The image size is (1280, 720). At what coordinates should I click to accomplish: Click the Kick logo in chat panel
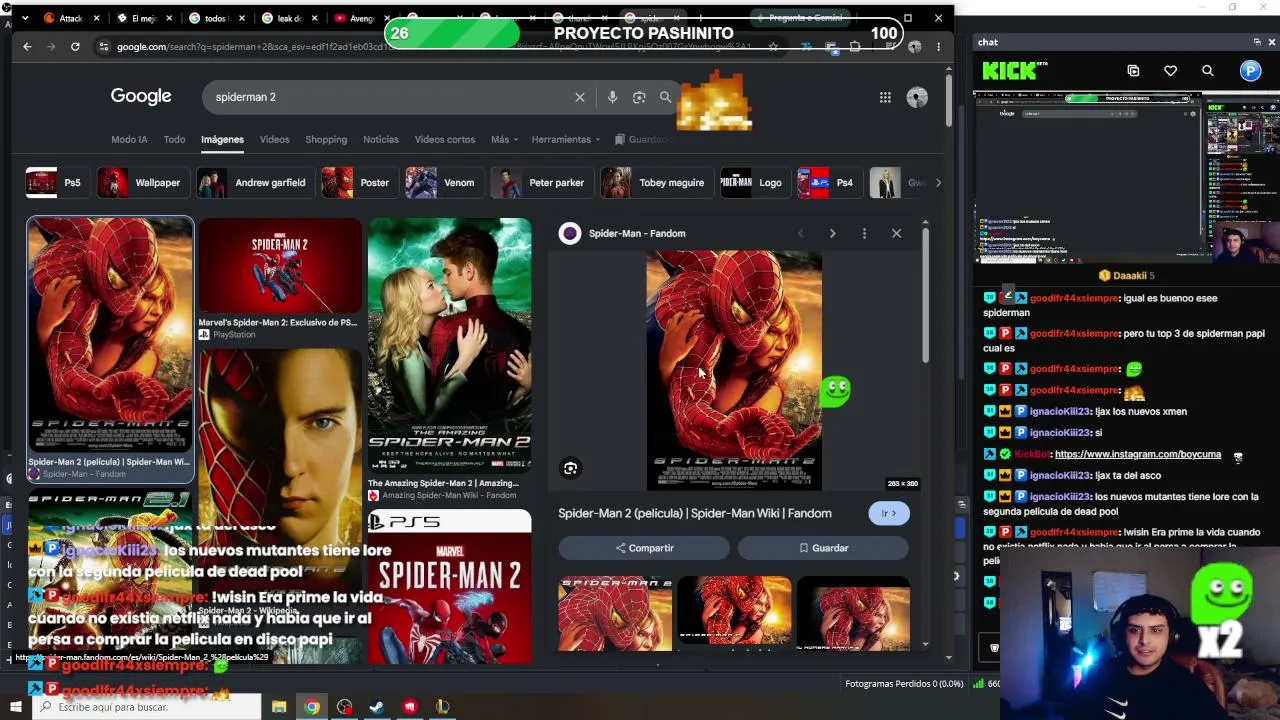point(1015,71)
